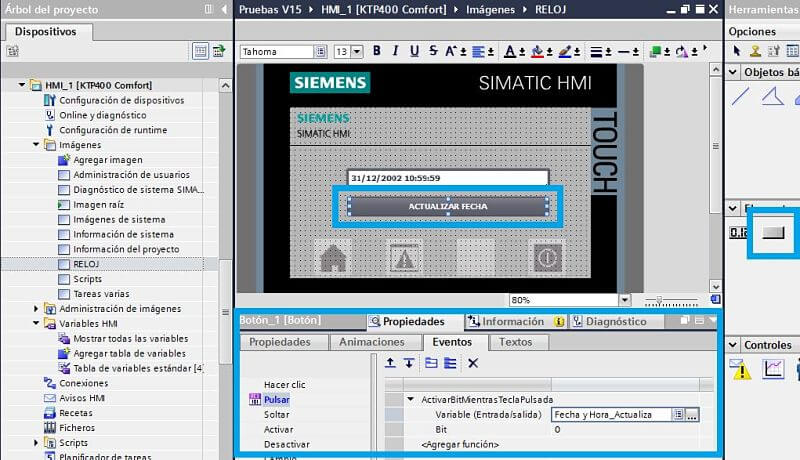Toggle underline text formatting

click(414, 51)
